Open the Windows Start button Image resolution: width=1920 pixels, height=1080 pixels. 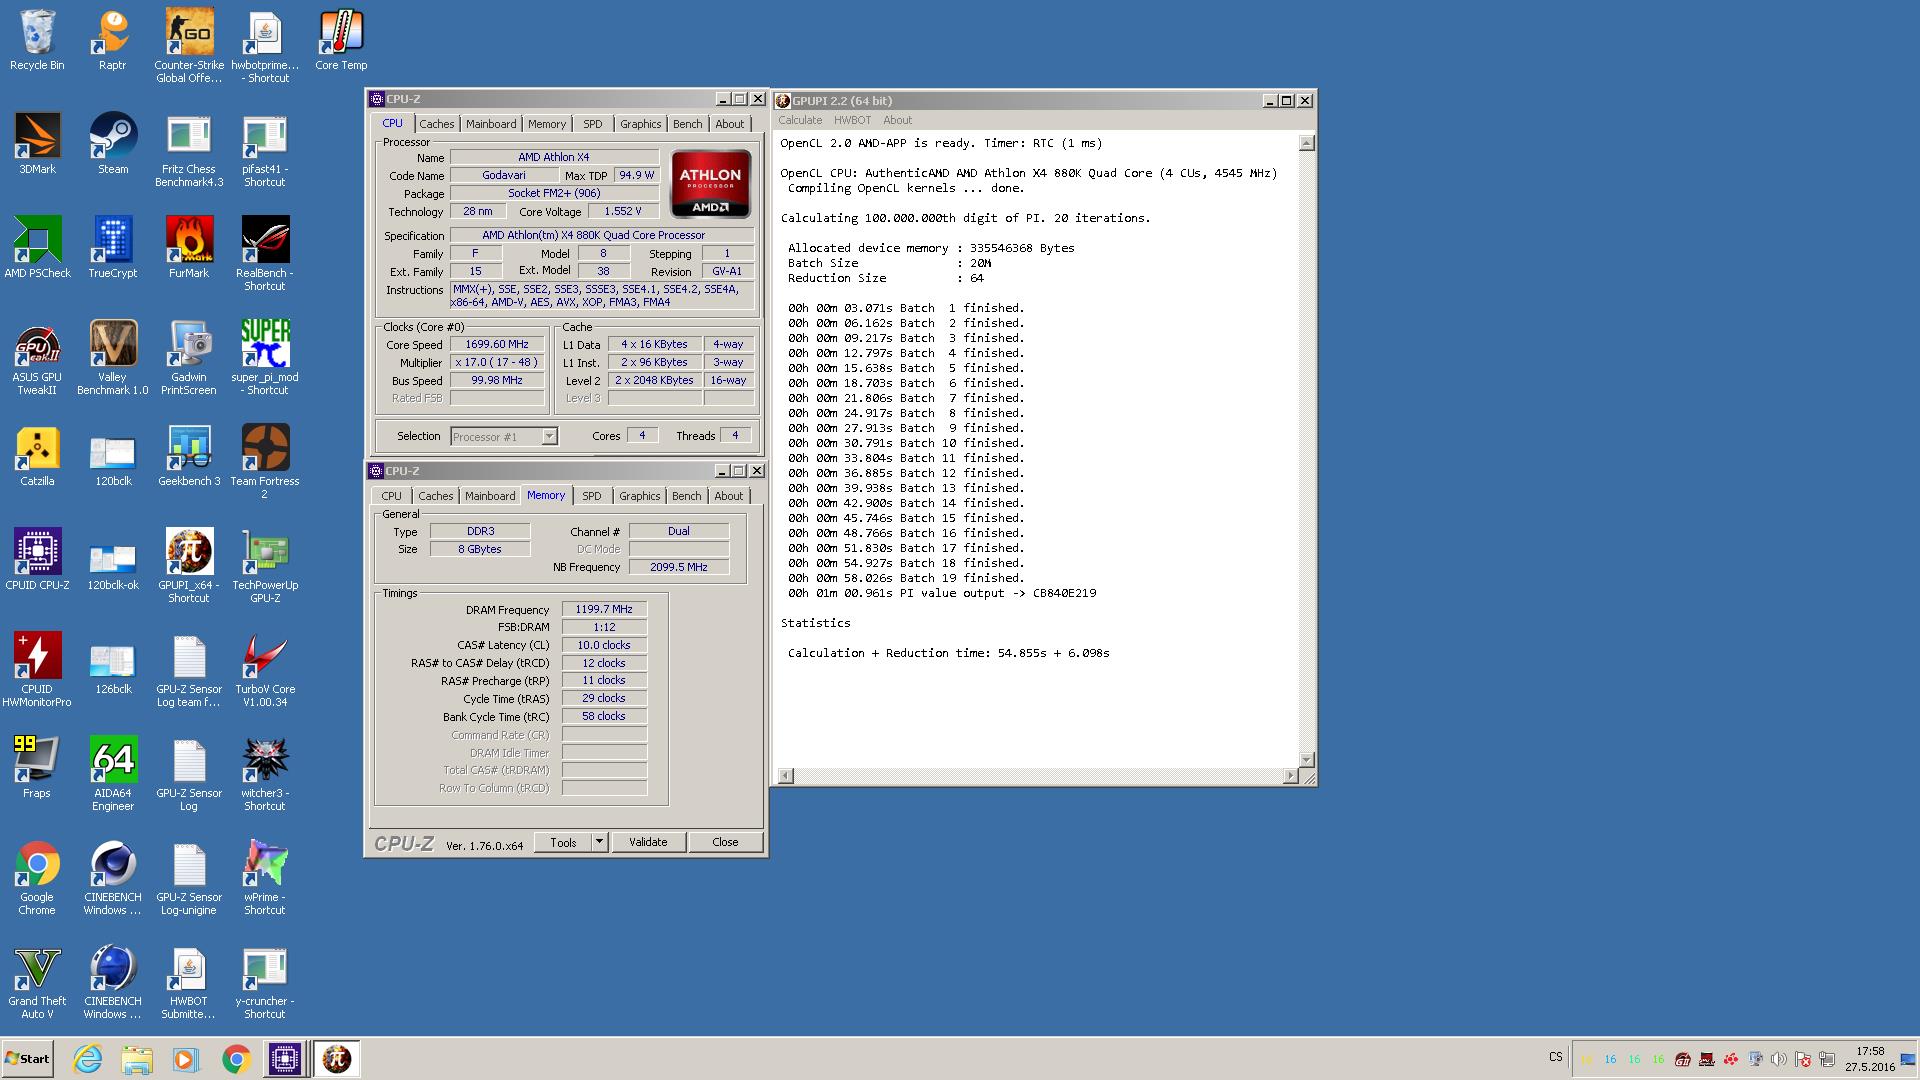[27, 1059]
